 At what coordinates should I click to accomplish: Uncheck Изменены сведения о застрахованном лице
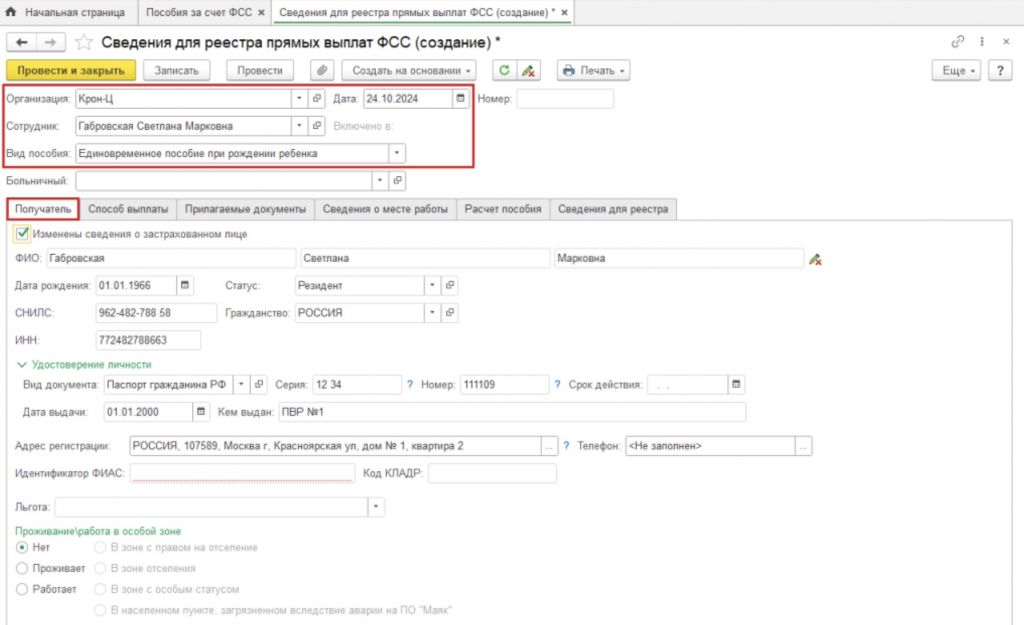click(22, 233)
